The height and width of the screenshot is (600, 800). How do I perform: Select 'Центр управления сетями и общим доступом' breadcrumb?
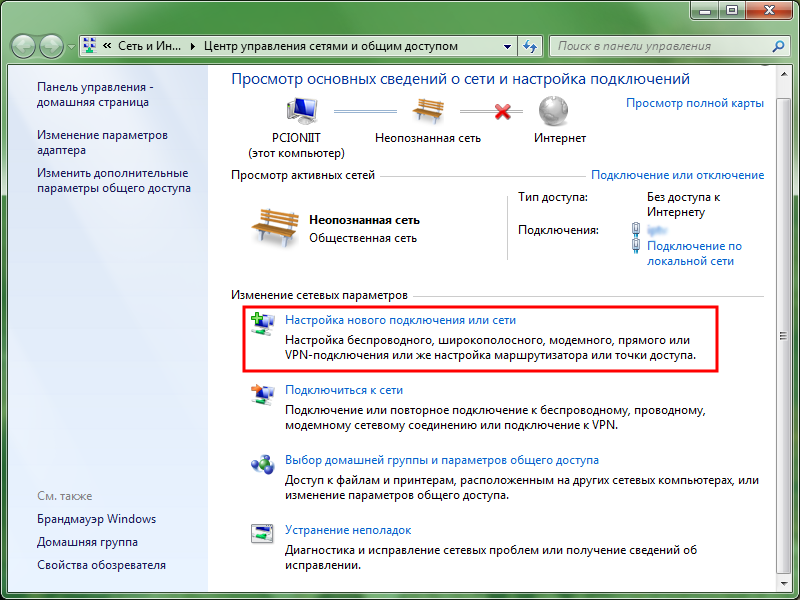tap(331, 46)
